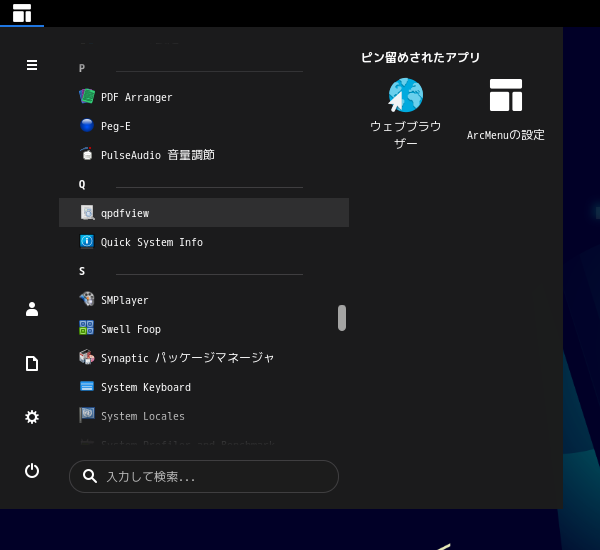Click the 'ArcMenuの設定' pinned label
The width and height of the screenshot is (600, 550).
pyautogui.click(x=505, y=135)
